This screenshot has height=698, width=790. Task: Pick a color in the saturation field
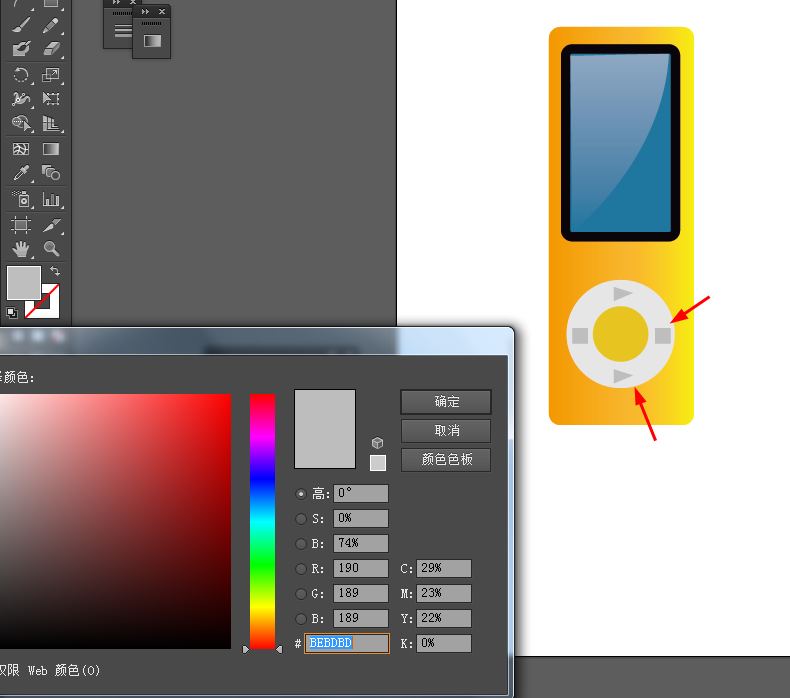(x=115, y=521)
